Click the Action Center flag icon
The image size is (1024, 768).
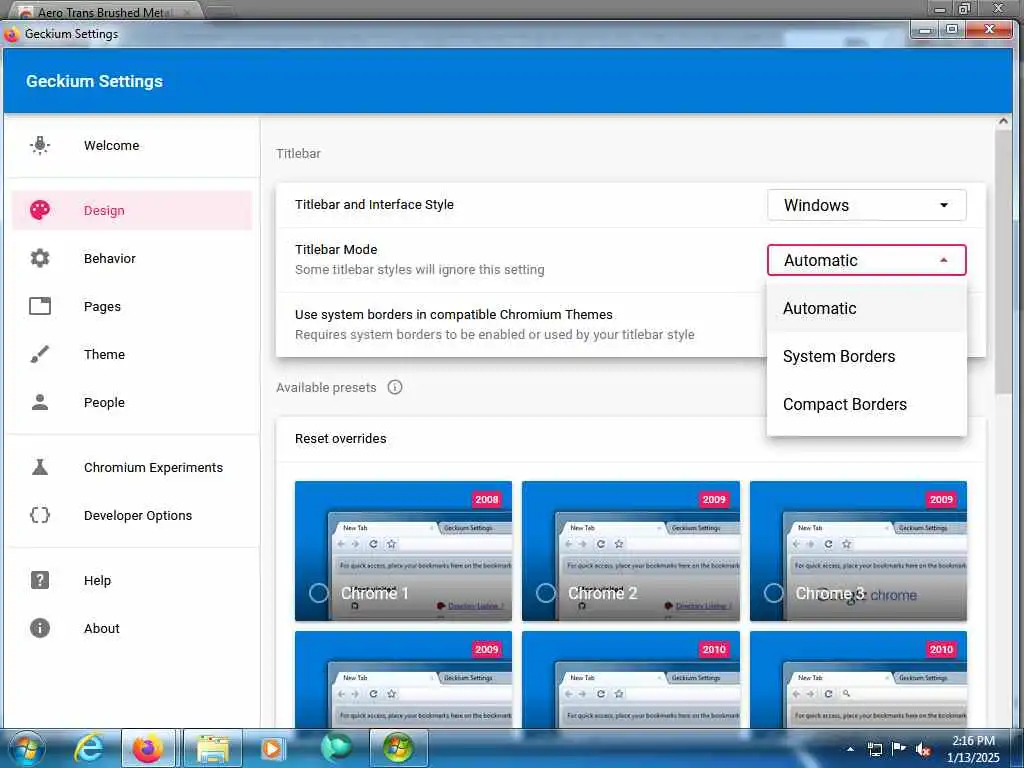pyautogui.click(x=899, y=748)
